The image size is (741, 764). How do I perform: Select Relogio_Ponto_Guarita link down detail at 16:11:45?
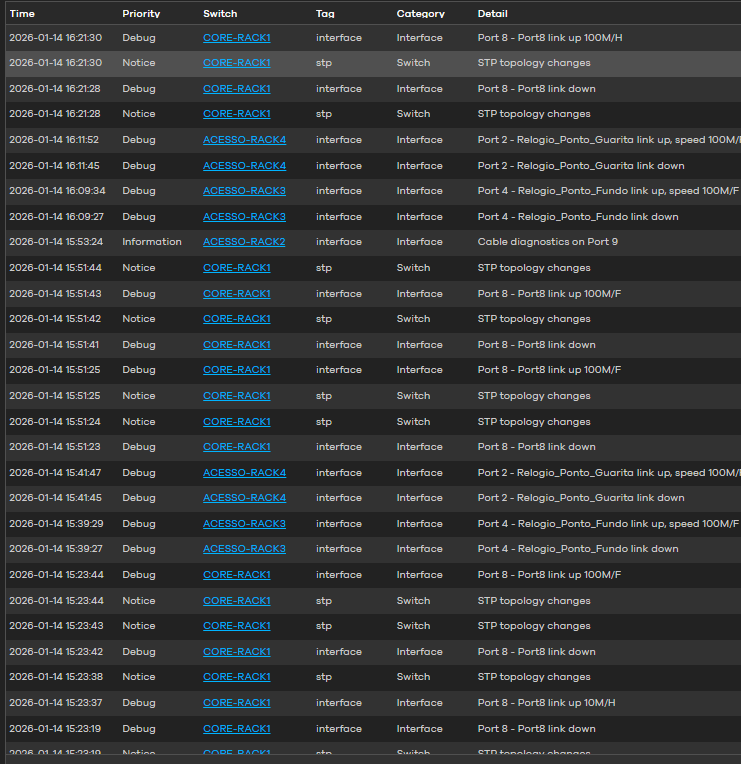(581, 166)
